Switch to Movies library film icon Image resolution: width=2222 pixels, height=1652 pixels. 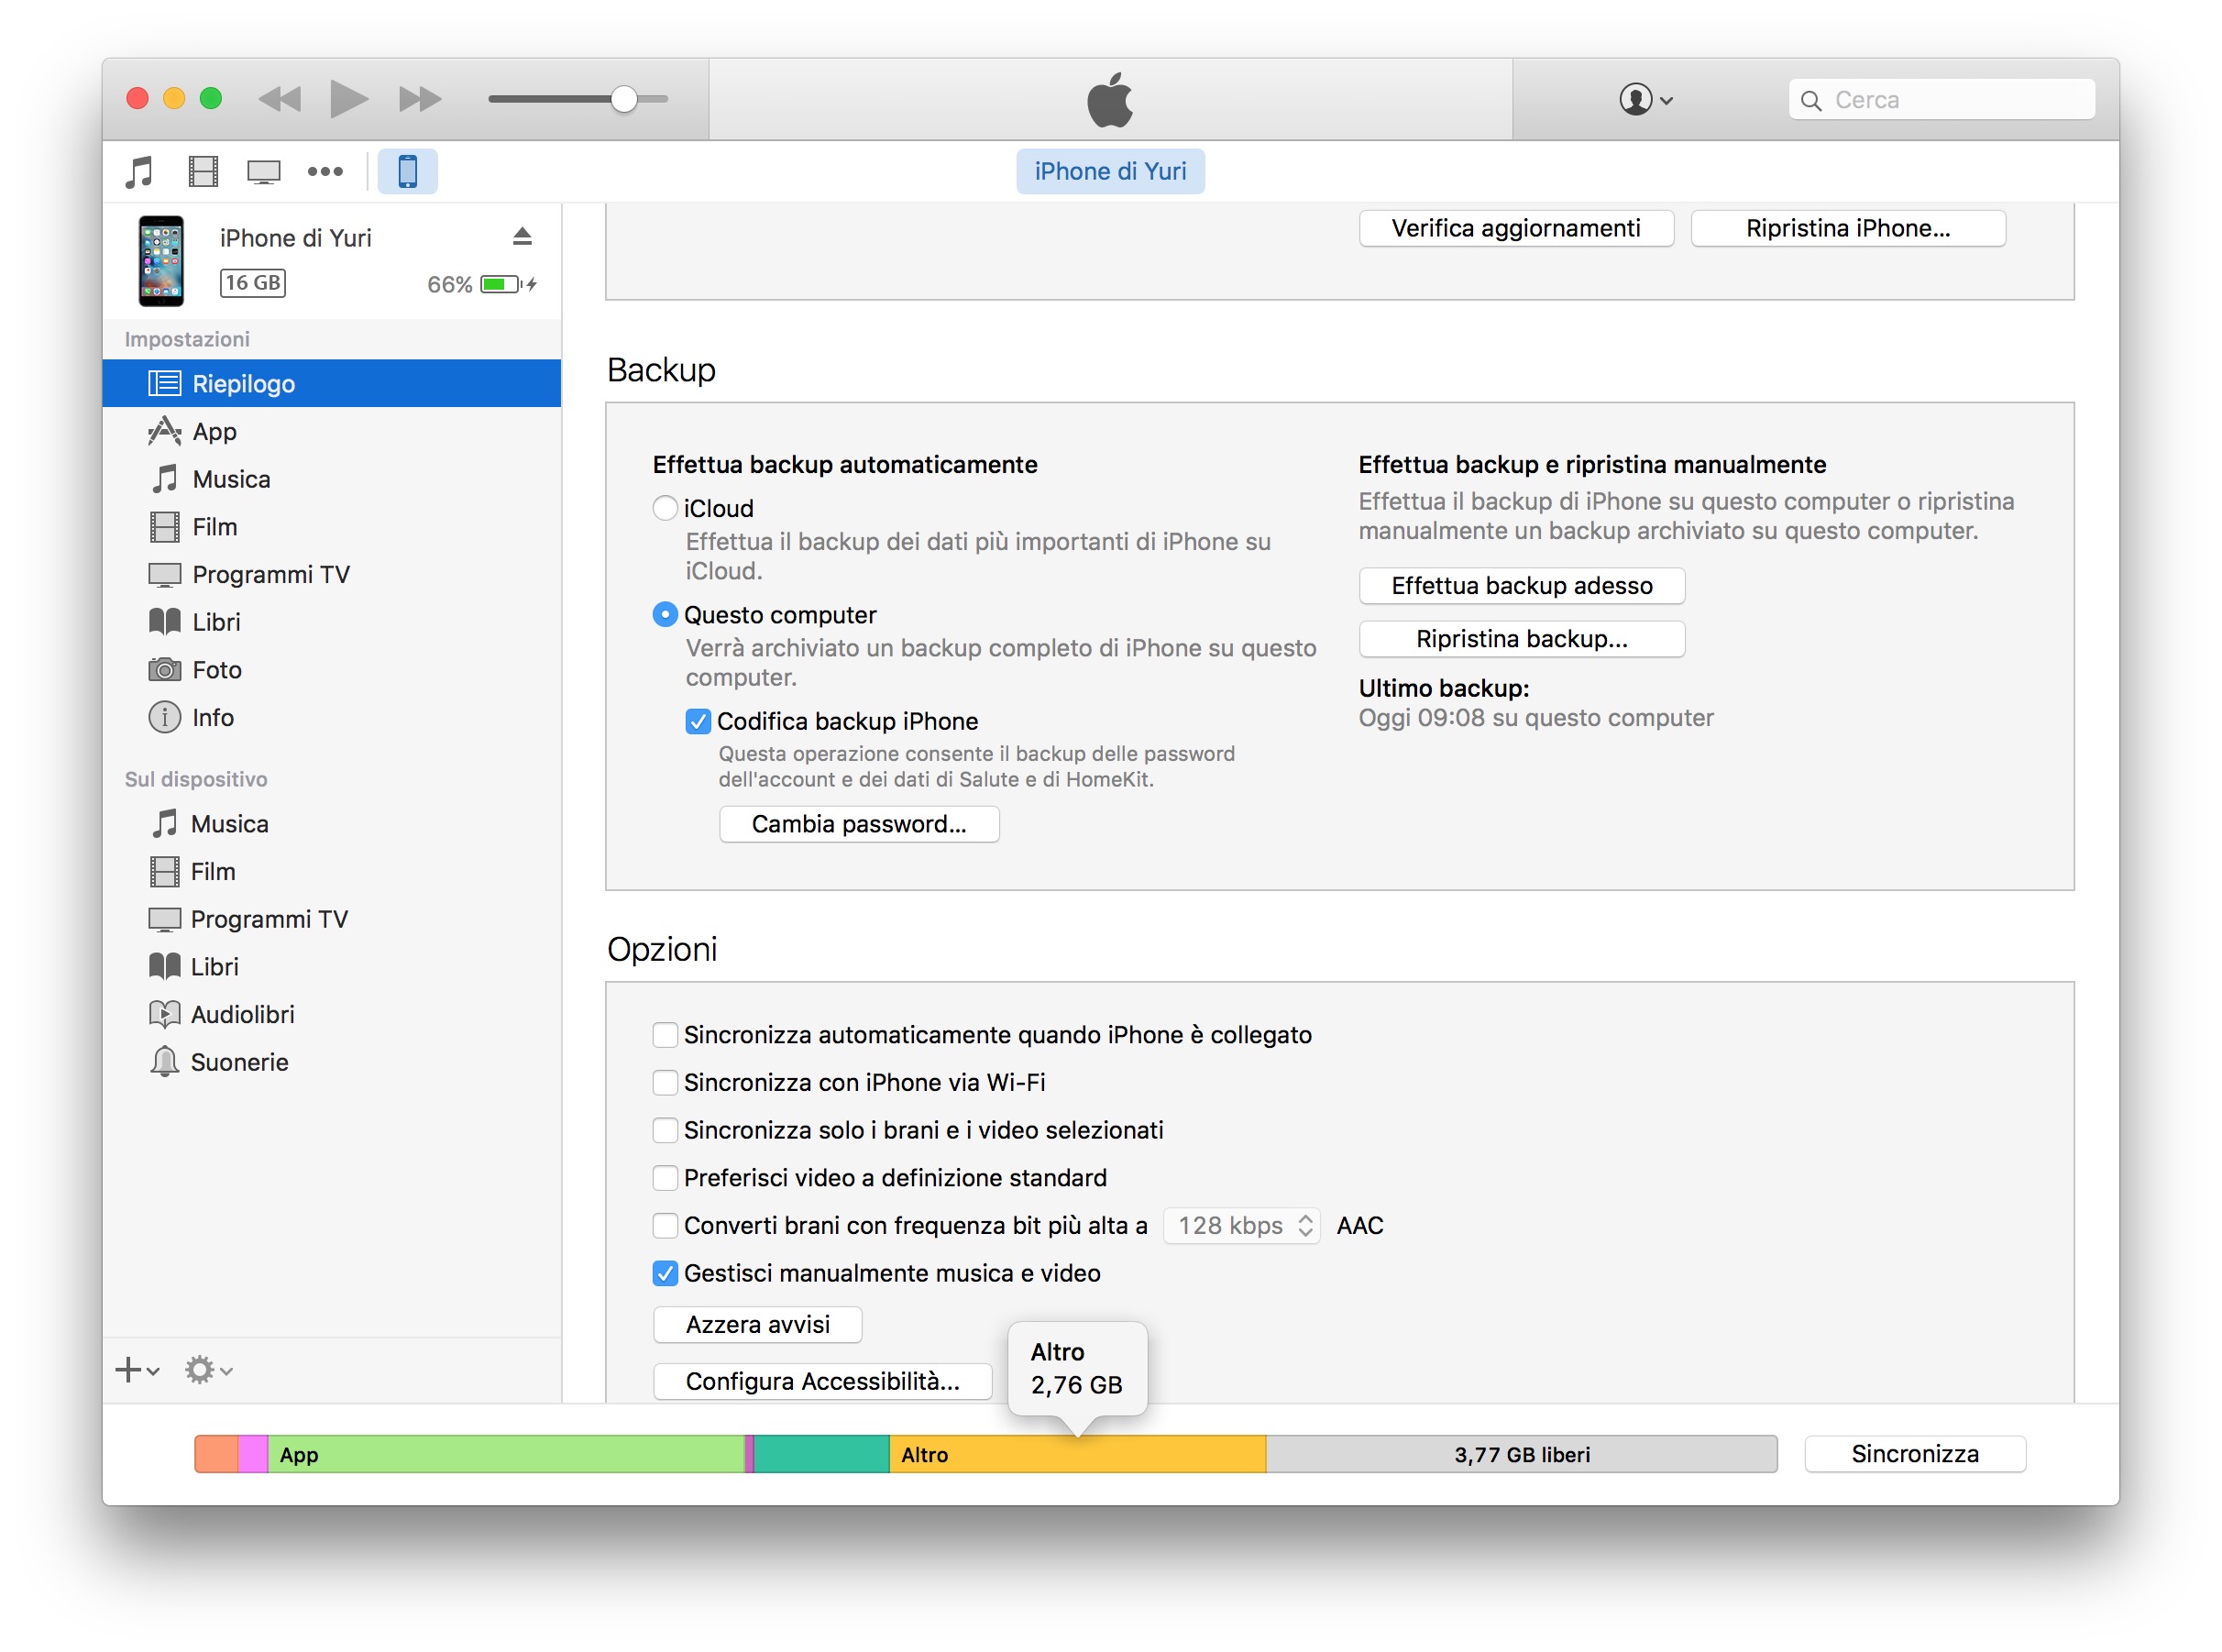(x=203, y=172)
